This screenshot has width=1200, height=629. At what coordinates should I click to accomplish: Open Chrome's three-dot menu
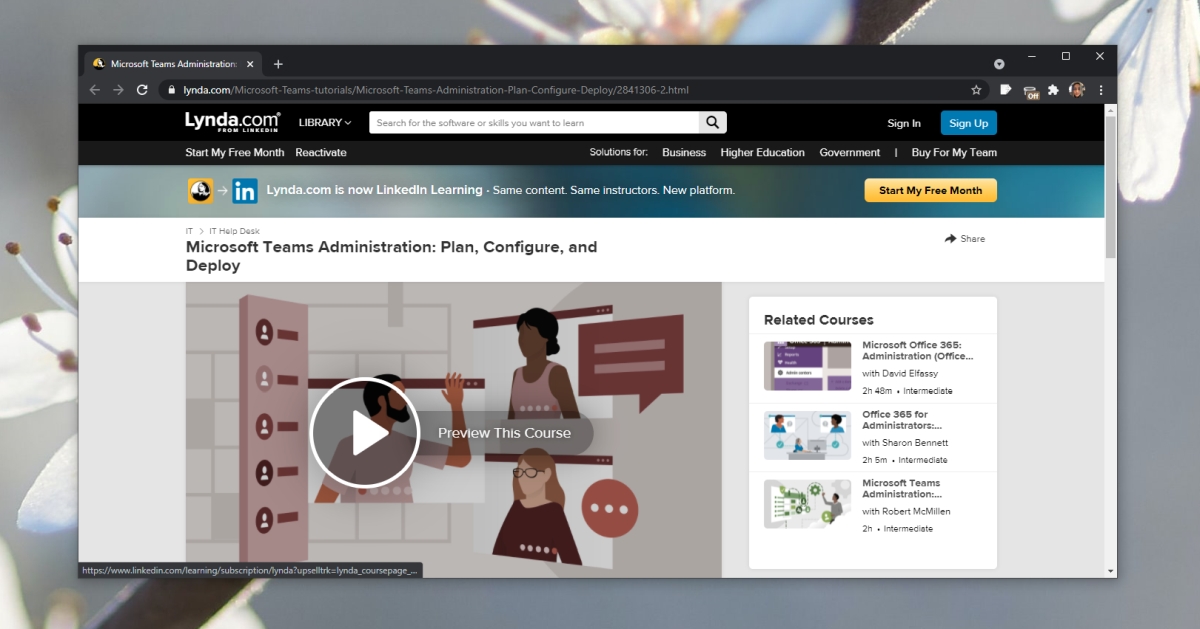click(x=1101, y=90)
